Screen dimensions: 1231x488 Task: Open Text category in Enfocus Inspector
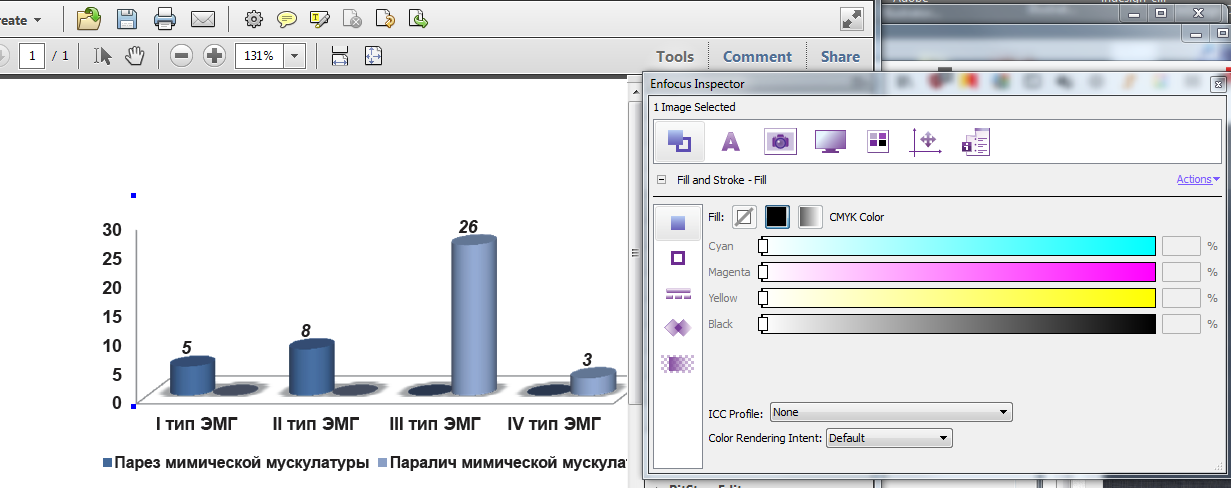tap(730, 142)
